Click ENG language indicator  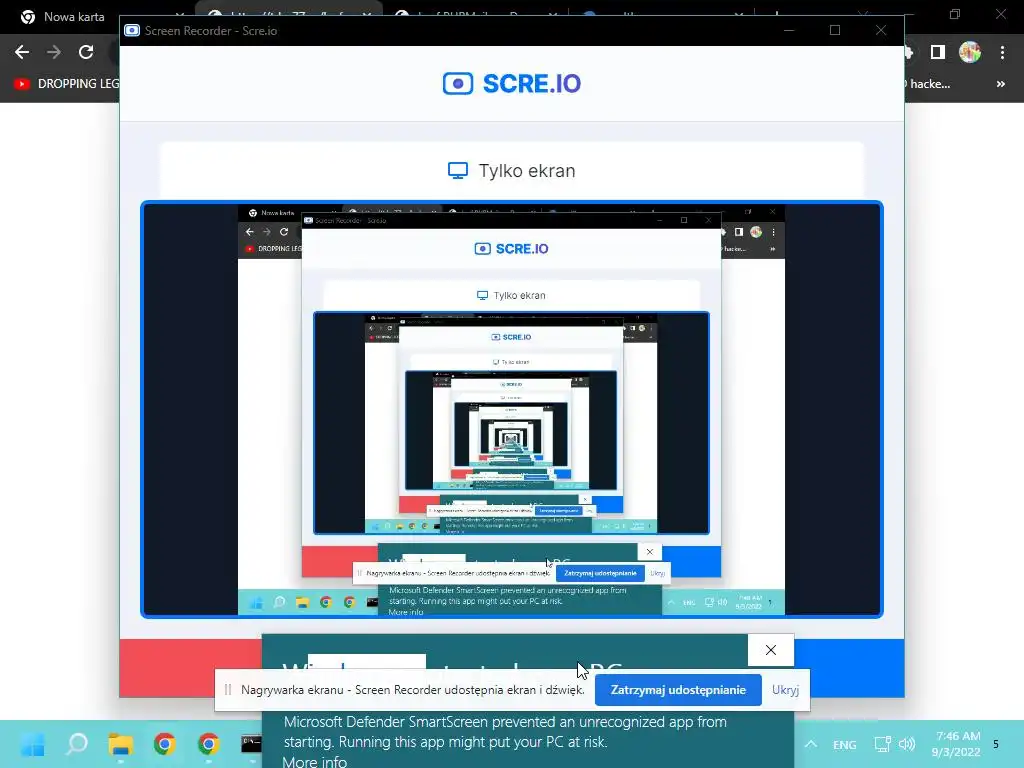pyautogui.click(x=844, y=744)
